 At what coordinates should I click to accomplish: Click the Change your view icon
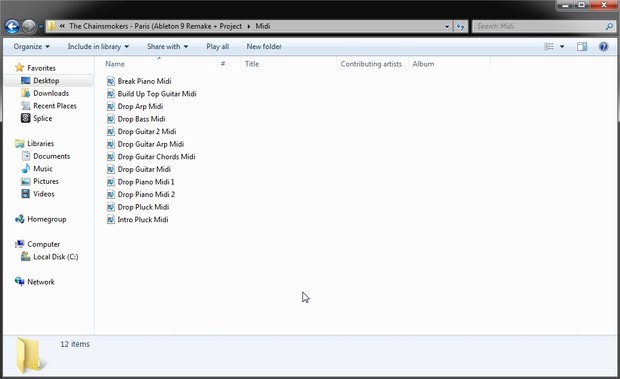pos(549,47)
